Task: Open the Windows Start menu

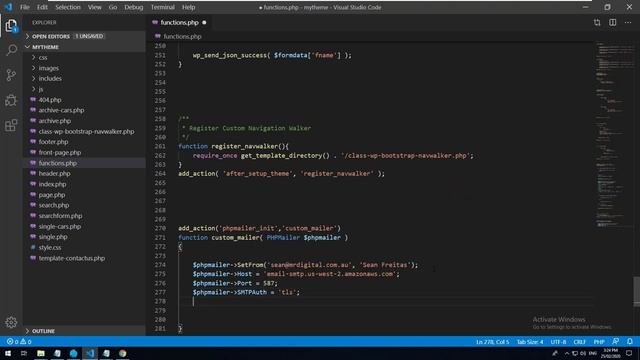Action: [x=8, y=353]
